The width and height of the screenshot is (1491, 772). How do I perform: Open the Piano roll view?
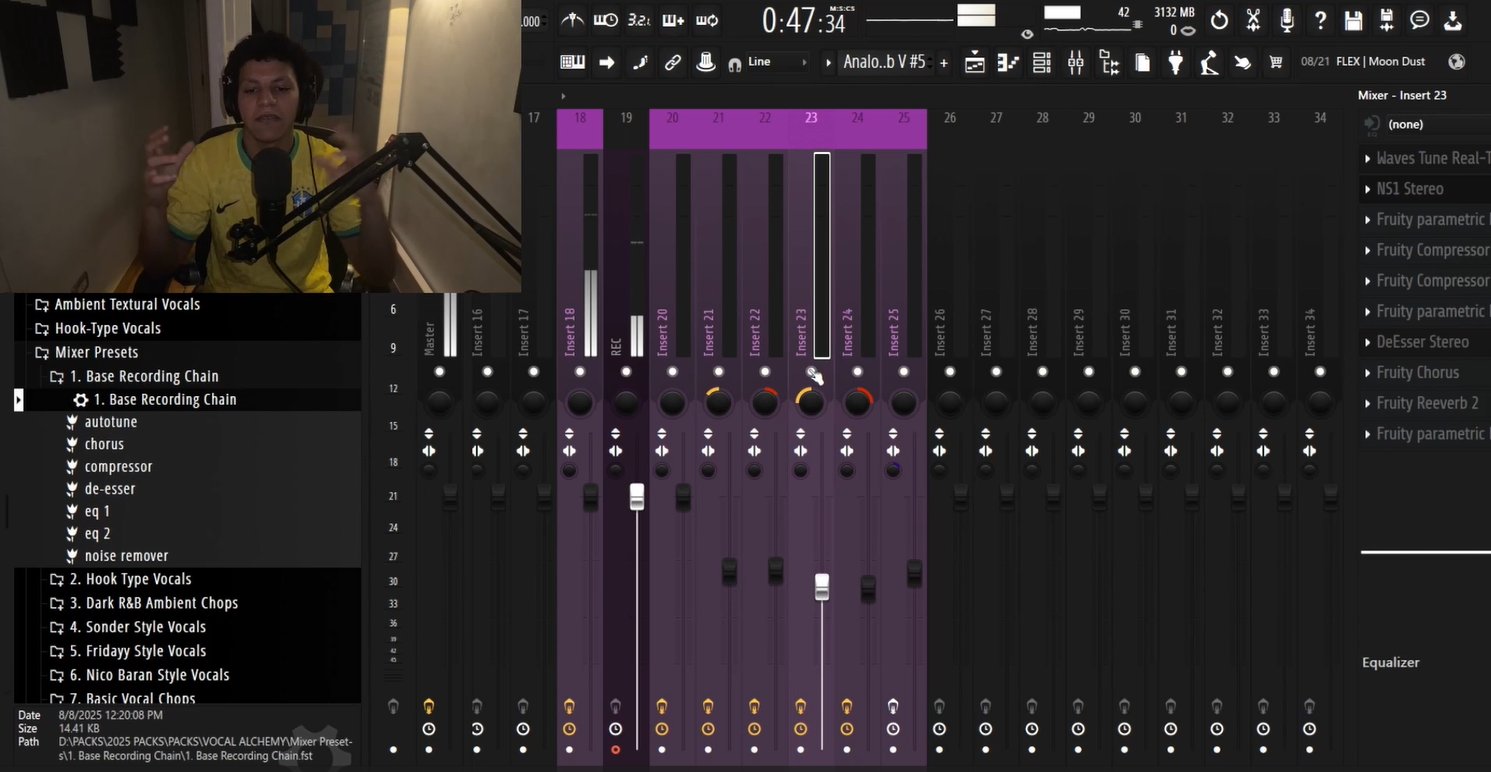1008,63
